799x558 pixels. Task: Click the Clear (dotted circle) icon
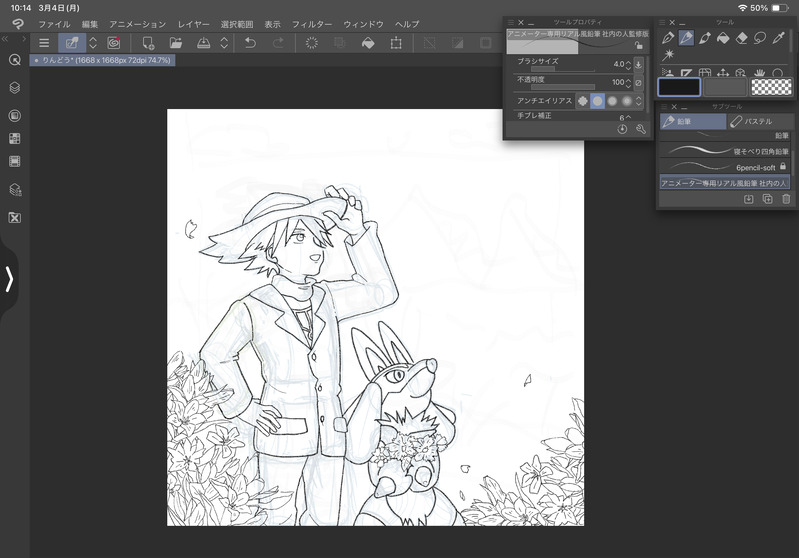click(311, 43)
